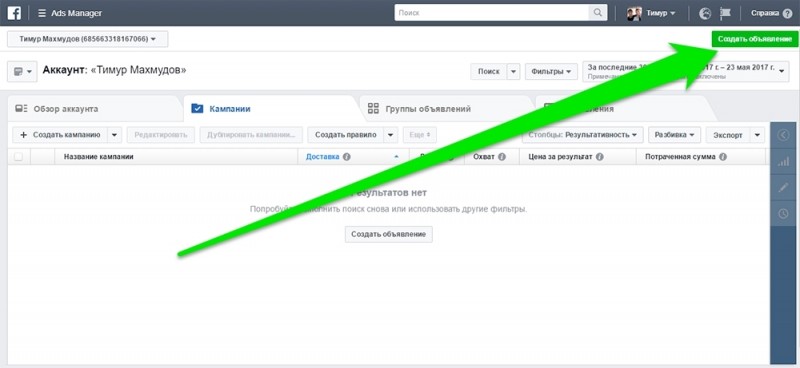Click center Создать объявление button
Screen dimensions: 800x368
coord(389,234)
